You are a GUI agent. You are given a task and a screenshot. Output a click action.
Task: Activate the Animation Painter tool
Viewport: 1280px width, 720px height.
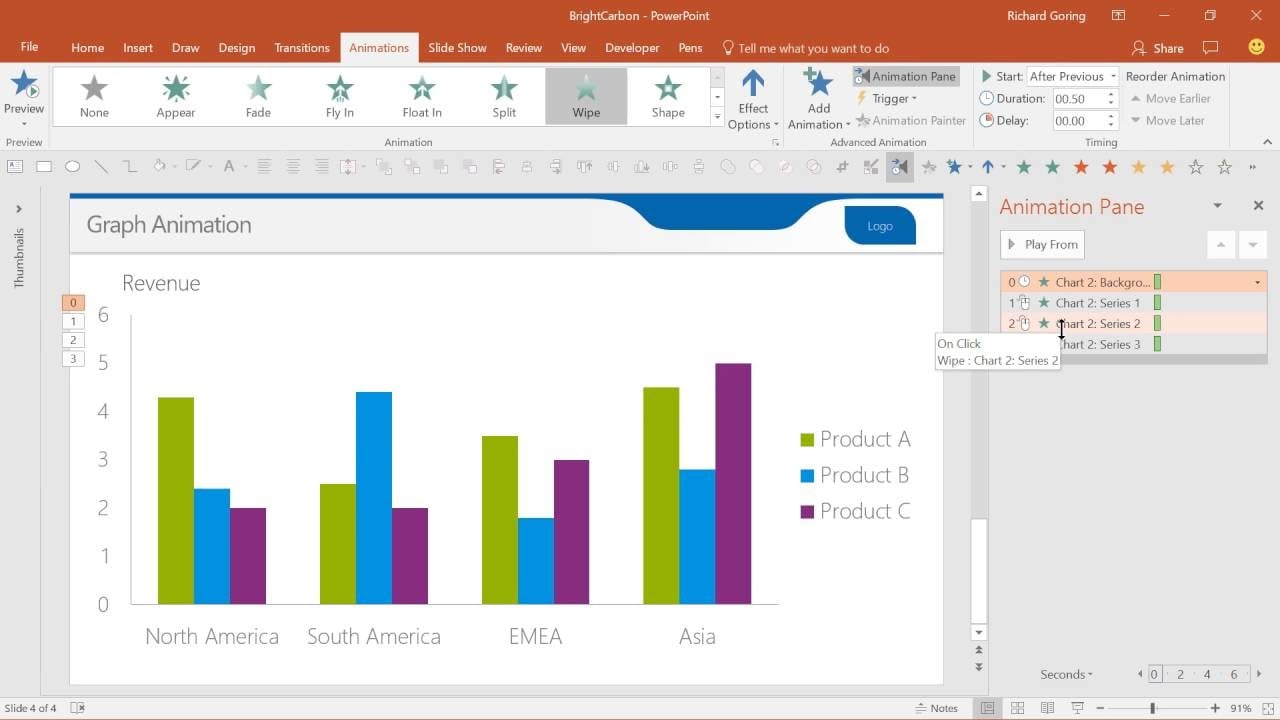click(911, 120)
